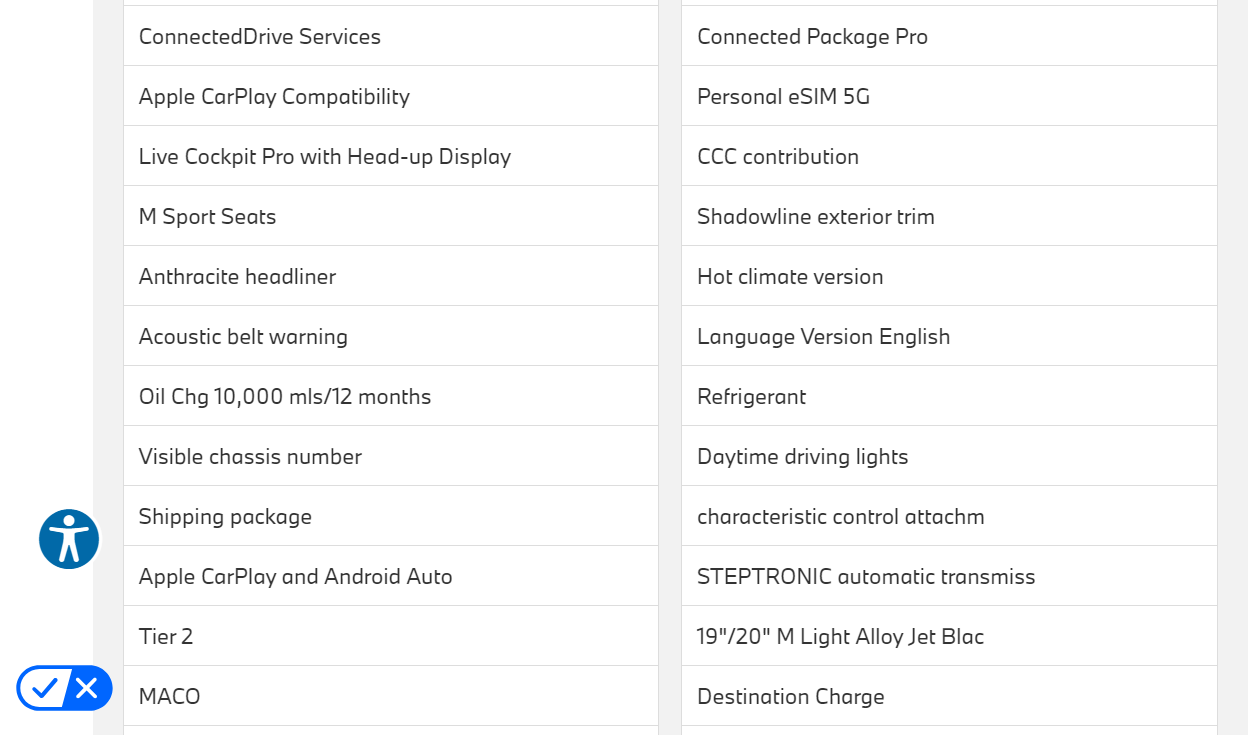Select Hot climate version row

point(790,277)
